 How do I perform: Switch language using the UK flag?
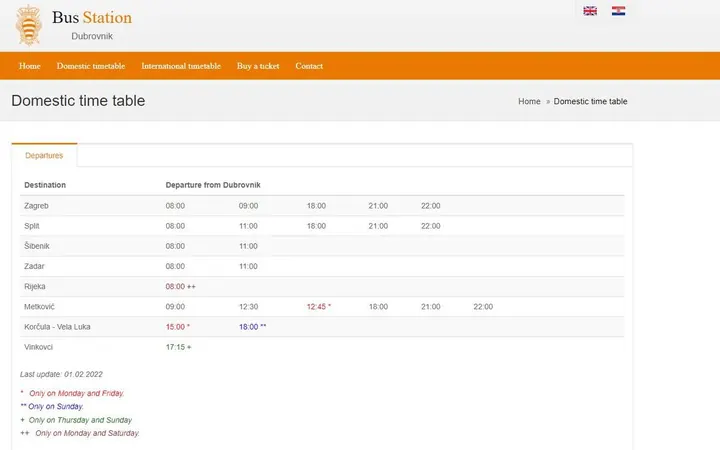click(590, 11)
